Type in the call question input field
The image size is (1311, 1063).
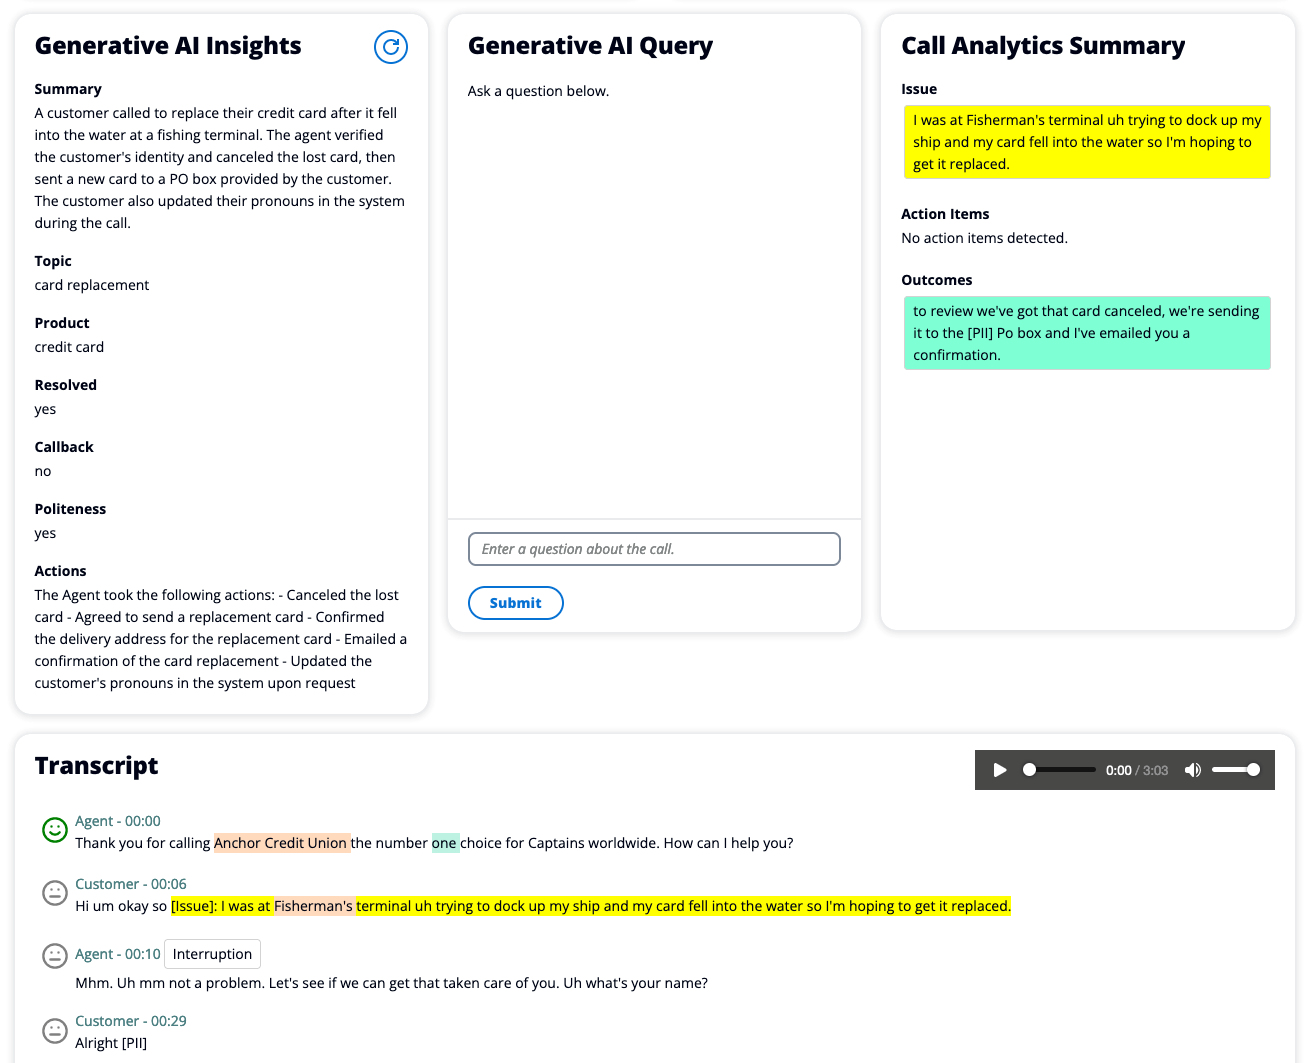[654, 549]
